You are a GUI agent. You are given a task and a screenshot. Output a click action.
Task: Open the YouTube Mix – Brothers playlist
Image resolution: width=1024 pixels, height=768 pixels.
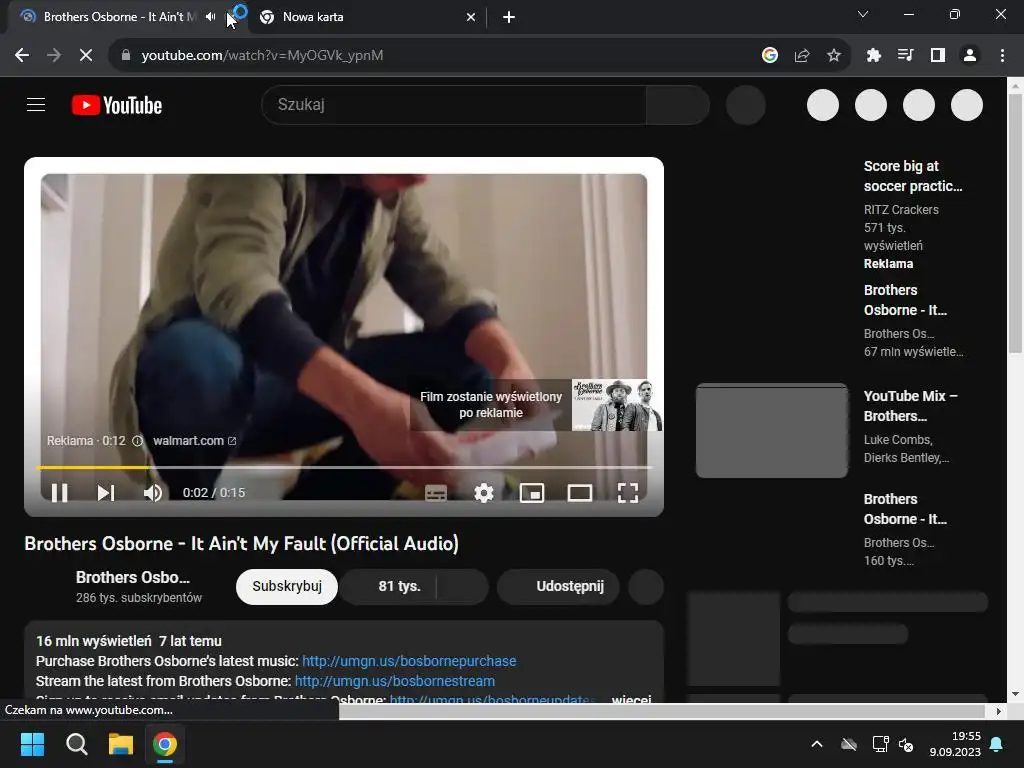click(910, 406)
